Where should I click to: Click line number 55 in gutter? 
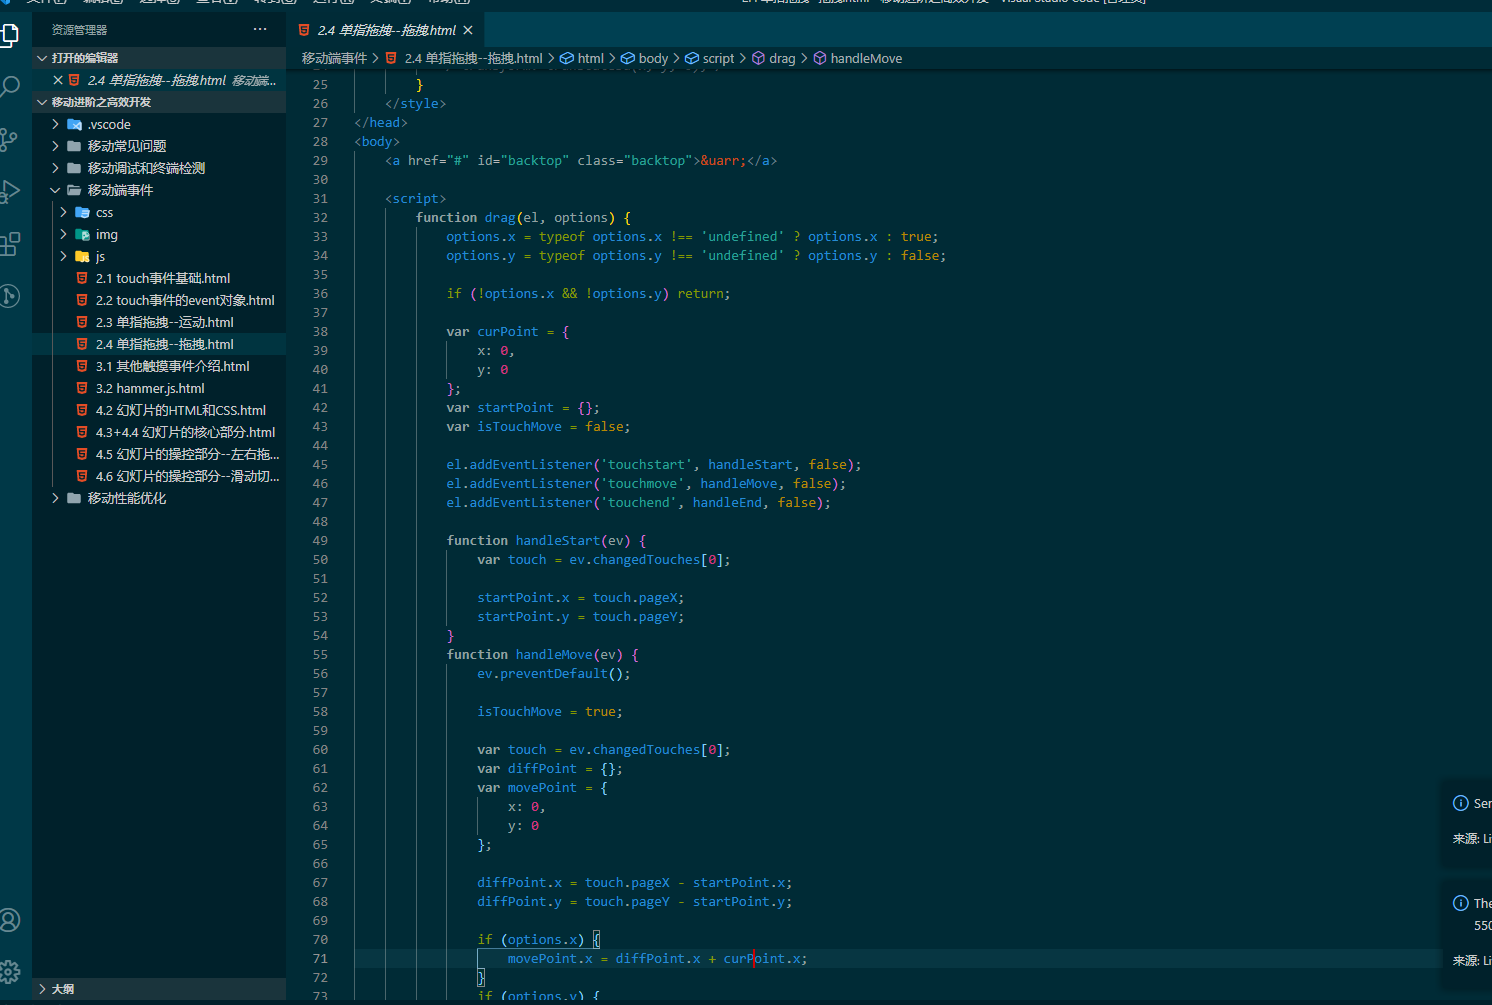tap(320, 655)
